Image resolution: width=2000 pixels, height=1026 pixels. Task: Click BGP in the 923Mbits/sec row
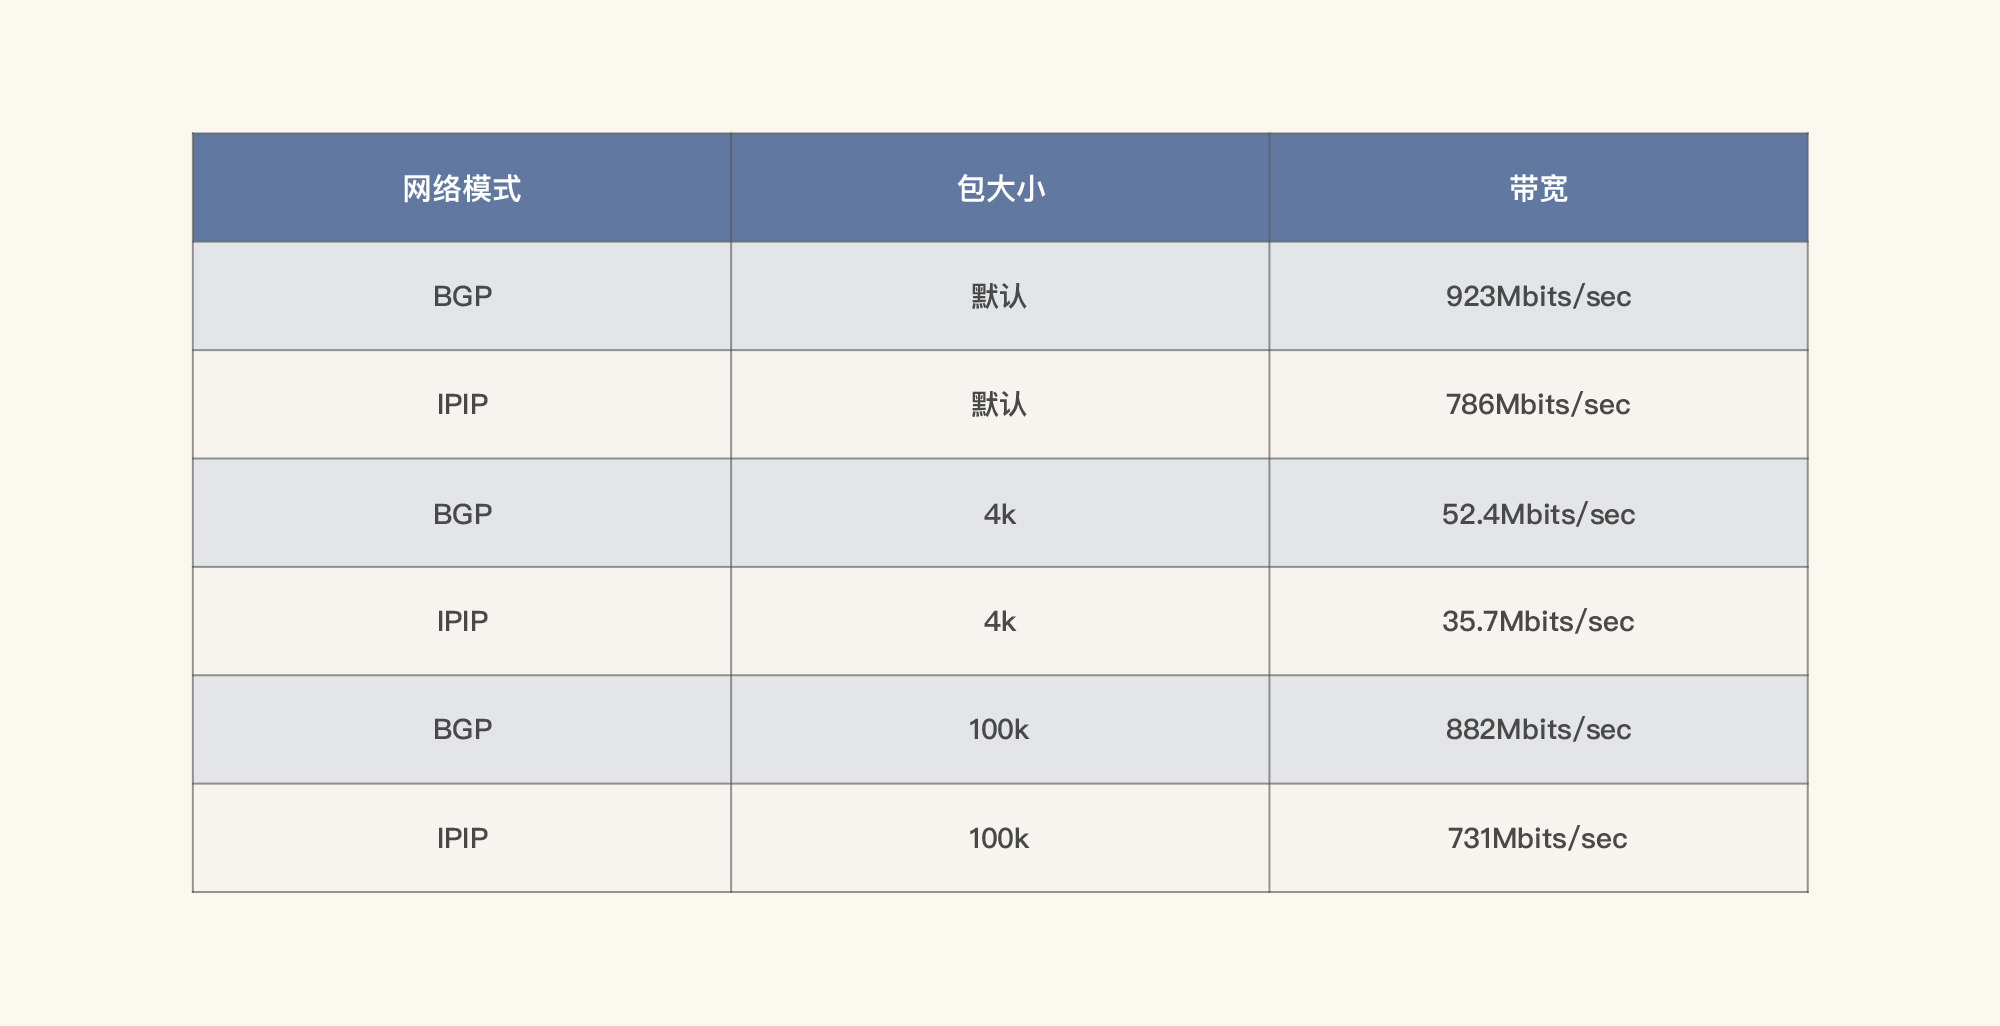point(462,297)
